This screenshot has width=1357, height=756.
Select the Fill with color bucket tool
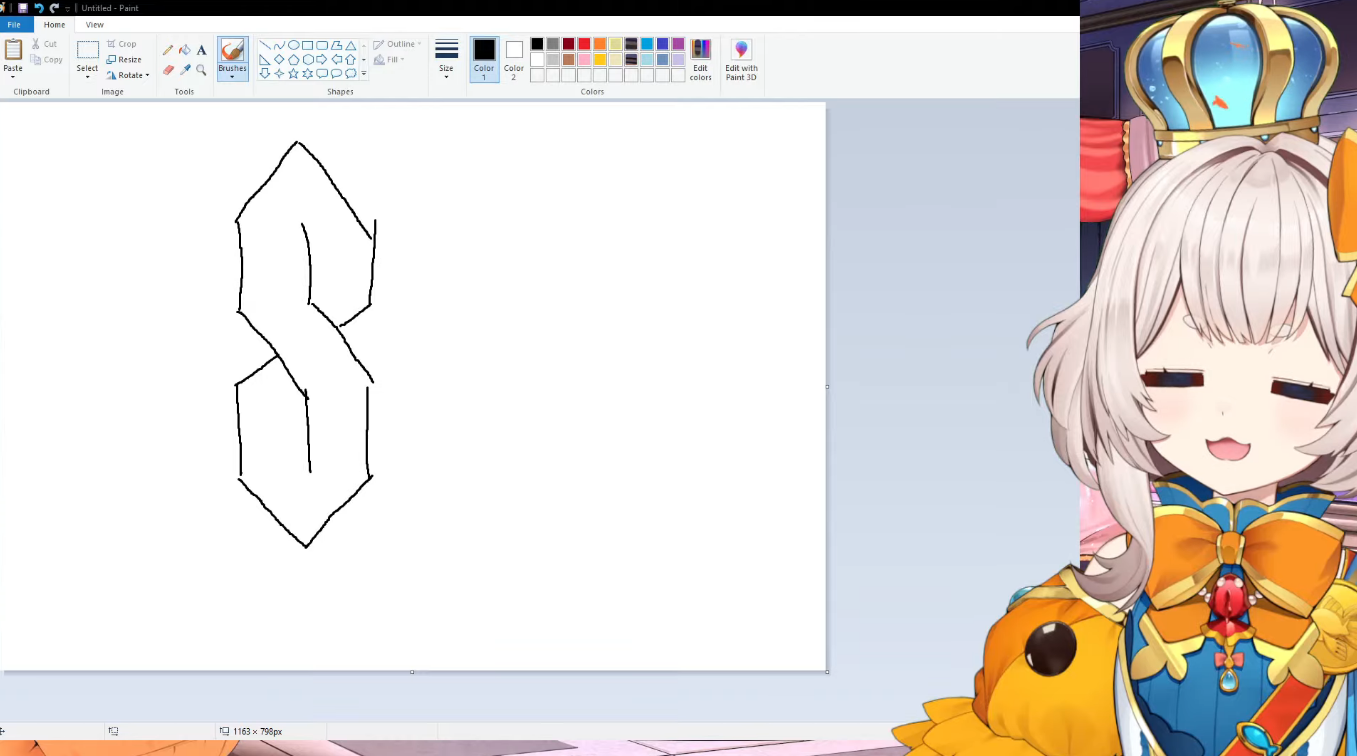[x=185, y=50]
